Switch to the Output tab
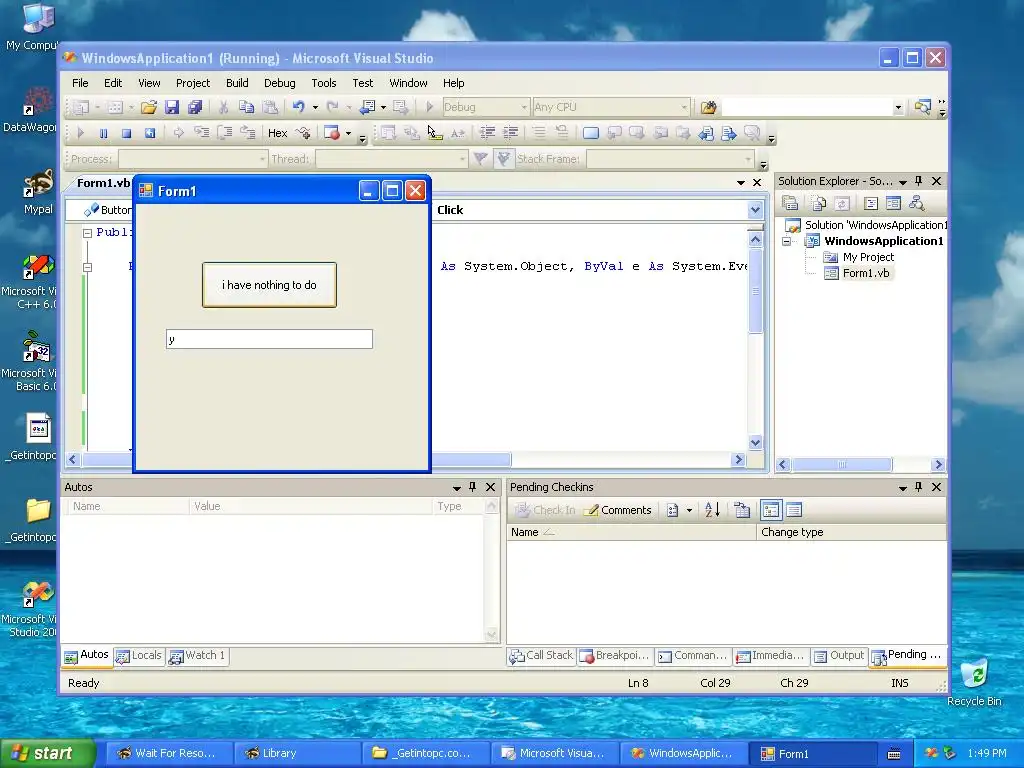The image size is (1024, 768). 839,656
